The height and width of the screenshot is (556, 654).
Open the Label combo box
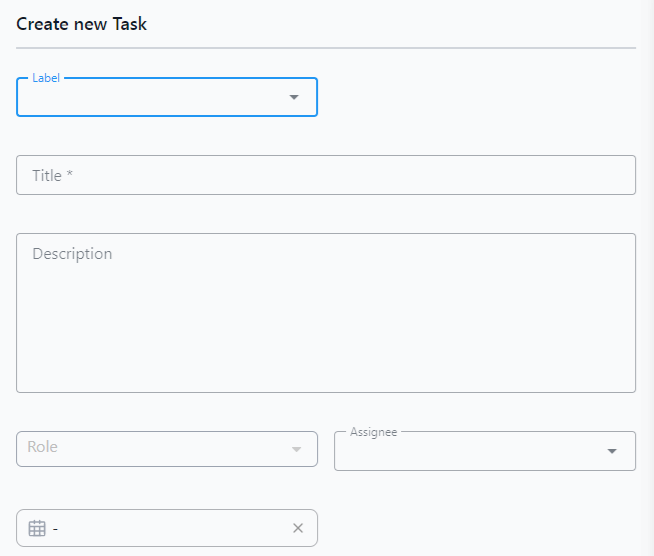(167, 97)
